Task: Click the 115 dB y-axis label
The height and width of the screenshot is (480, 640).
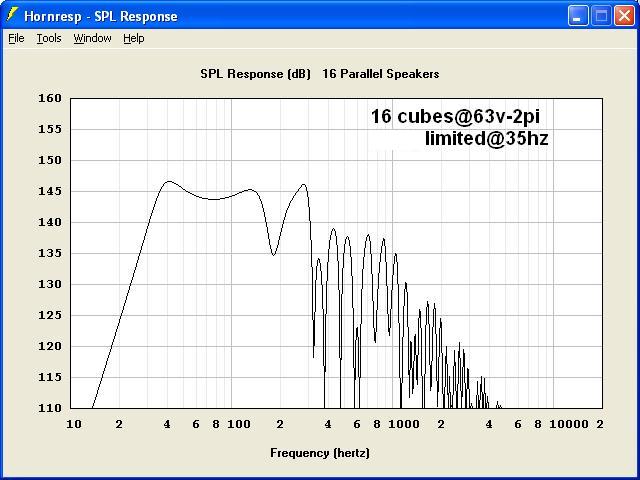Action: 50,378
